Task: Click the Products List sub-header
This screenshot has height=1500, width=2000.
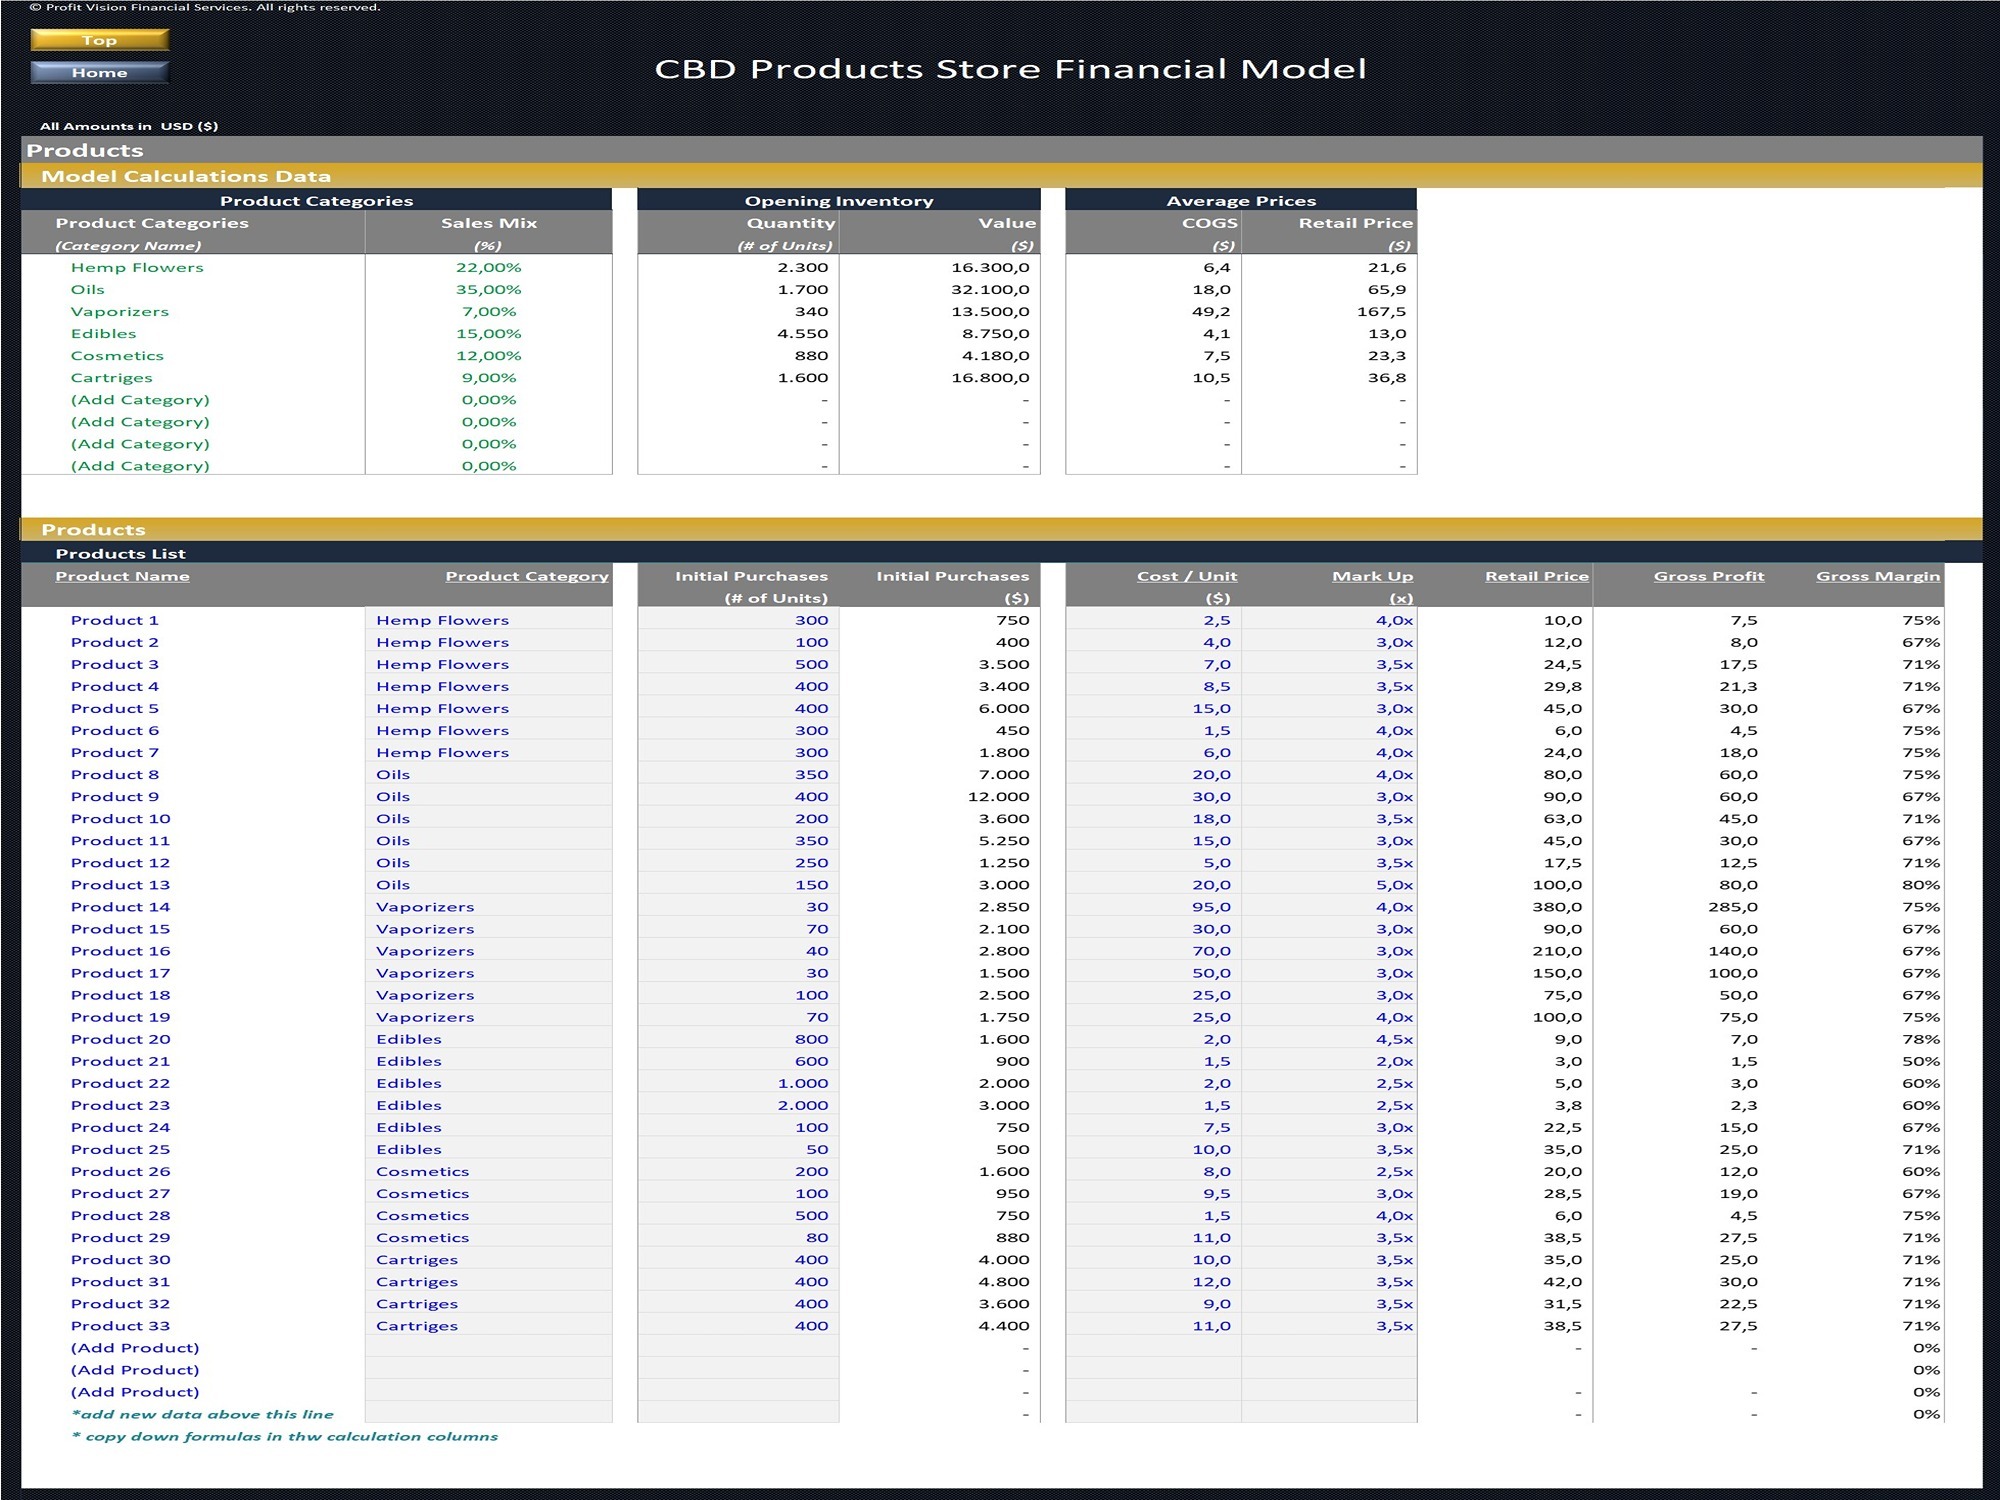Action: (x=1001, y=553)
